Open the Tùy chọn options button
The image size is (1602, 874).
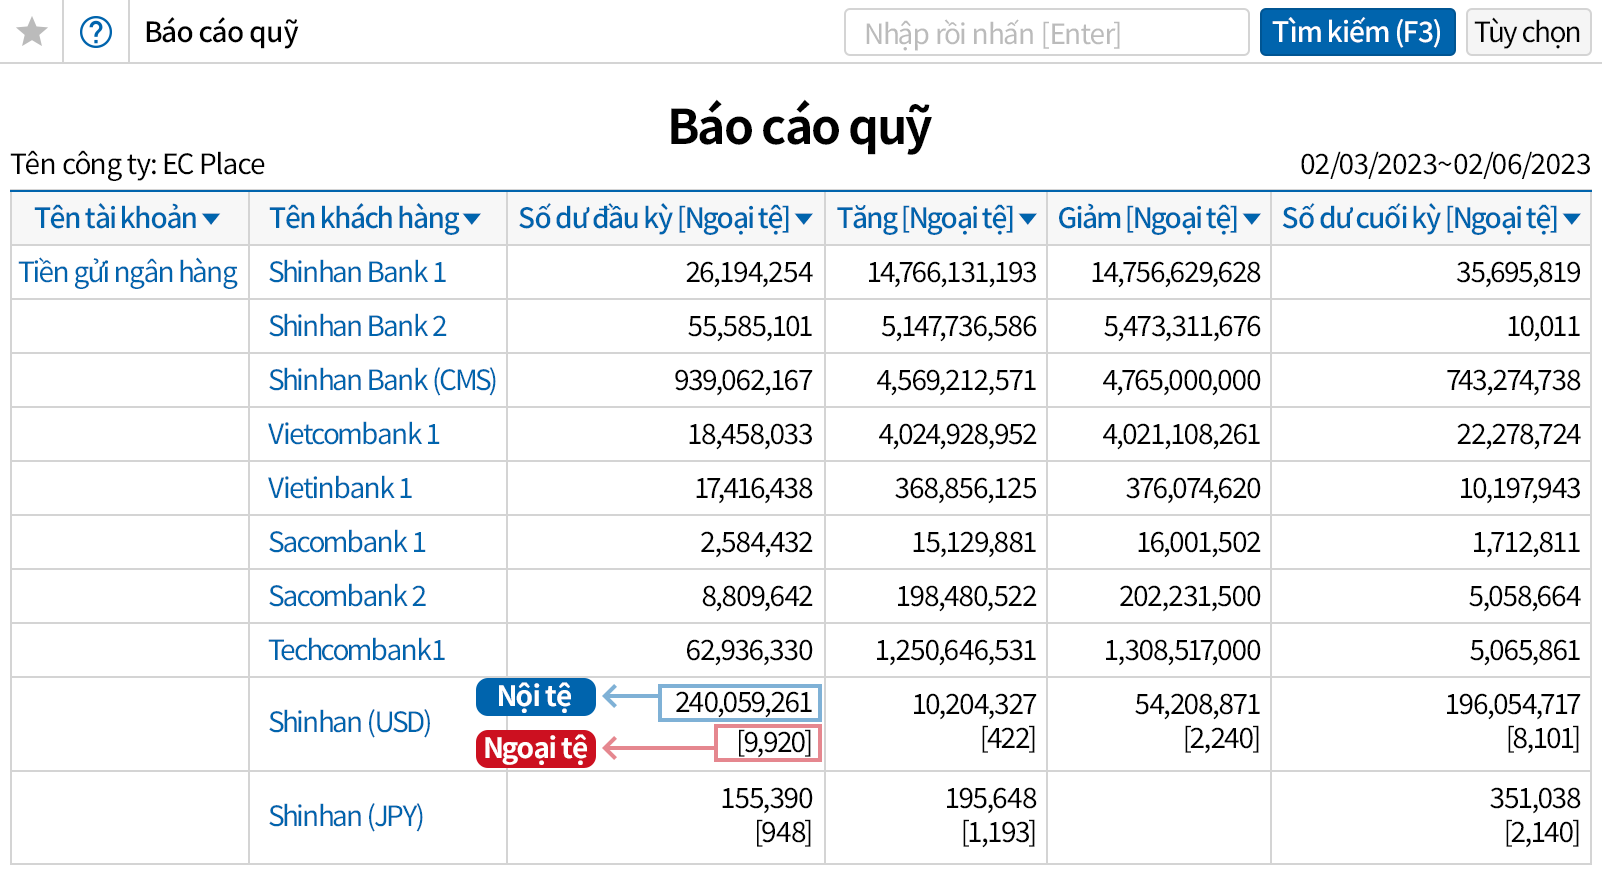tap(1526, 33)
